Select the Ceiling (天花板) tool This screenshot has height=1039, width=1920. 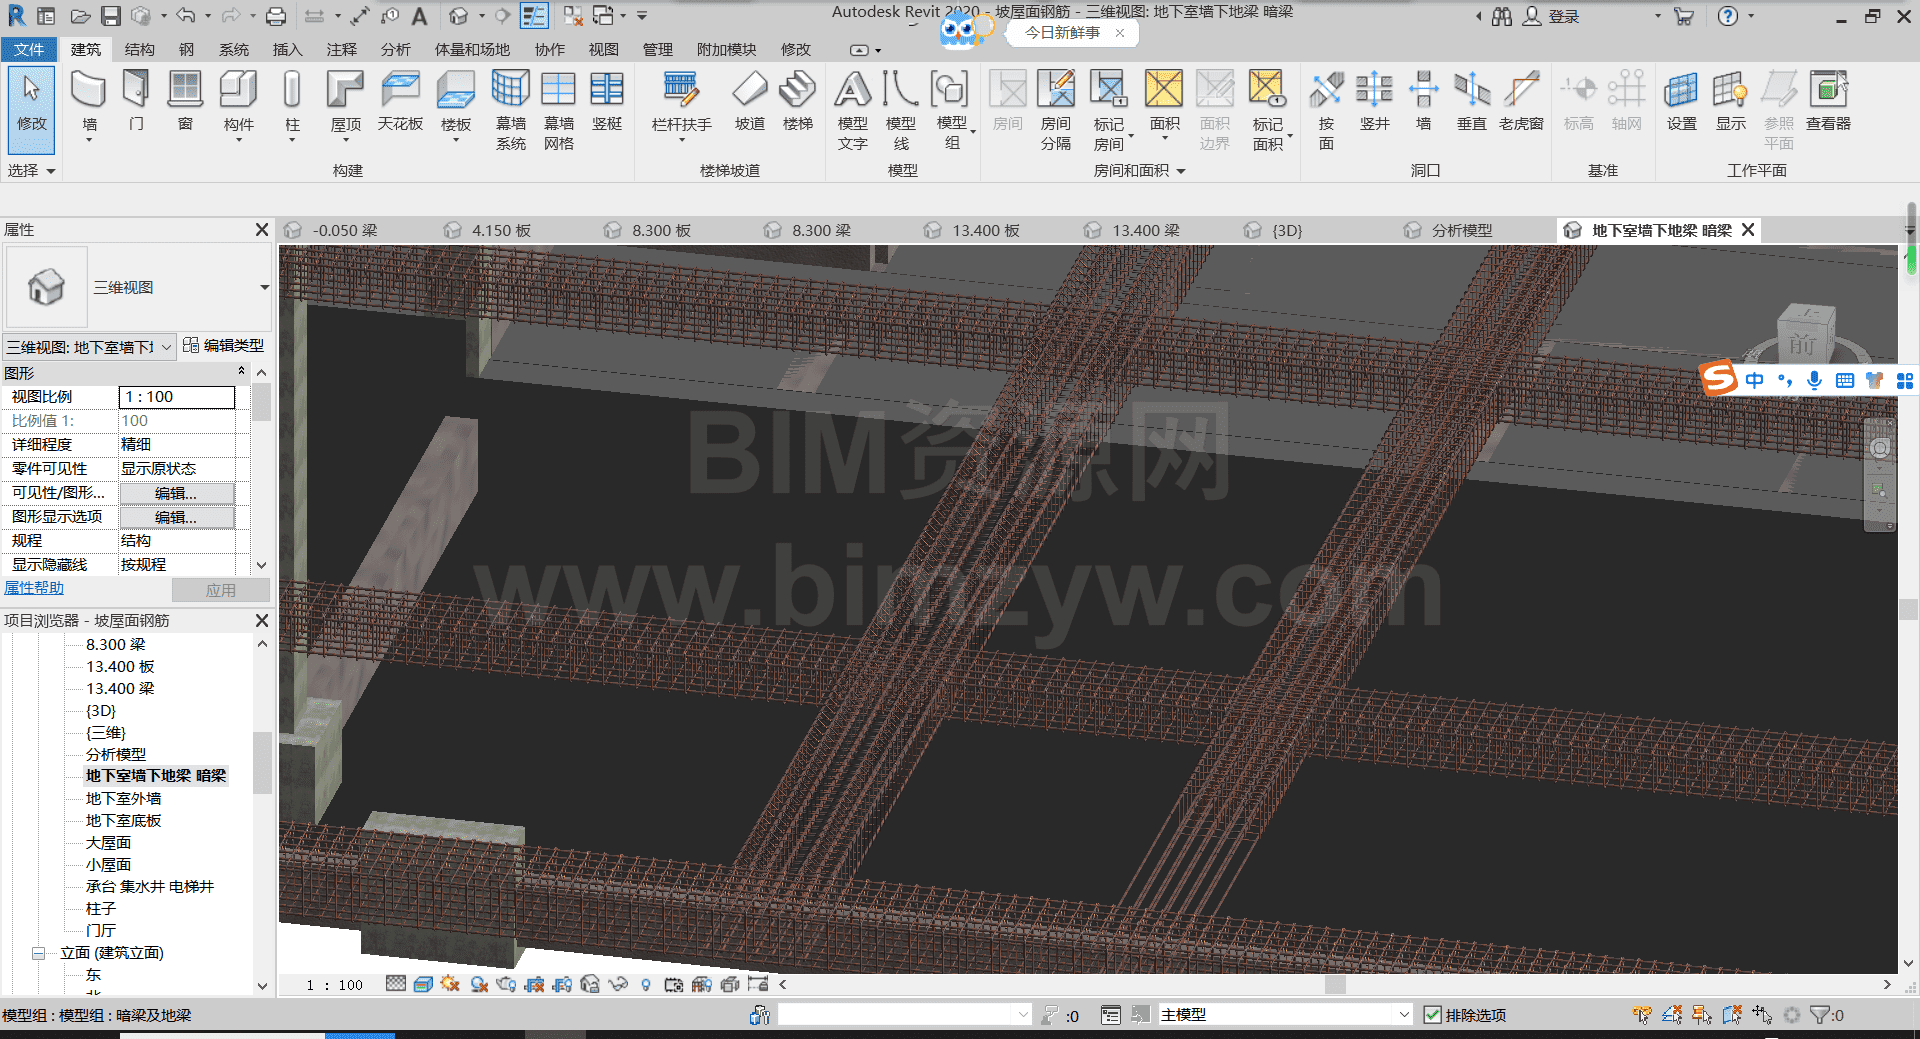tap(400, 102)
